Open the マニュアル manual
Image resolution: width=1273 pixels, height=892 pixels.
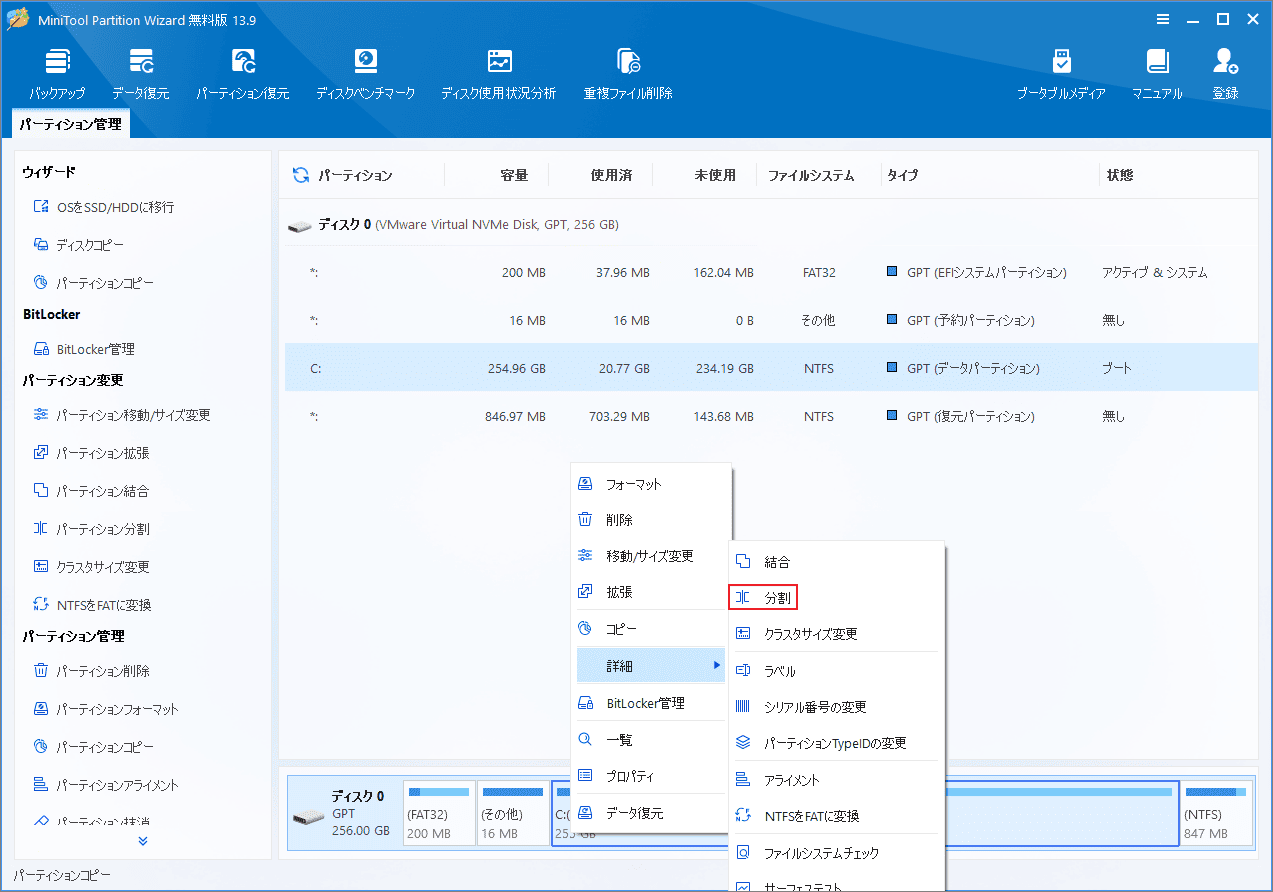point(1157,74)
